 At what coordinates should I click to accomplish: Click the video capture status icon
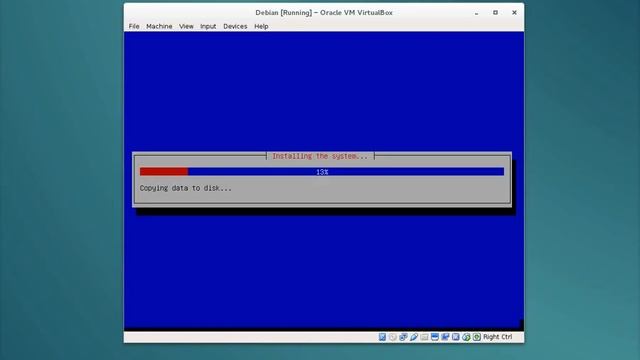[445, 337]
